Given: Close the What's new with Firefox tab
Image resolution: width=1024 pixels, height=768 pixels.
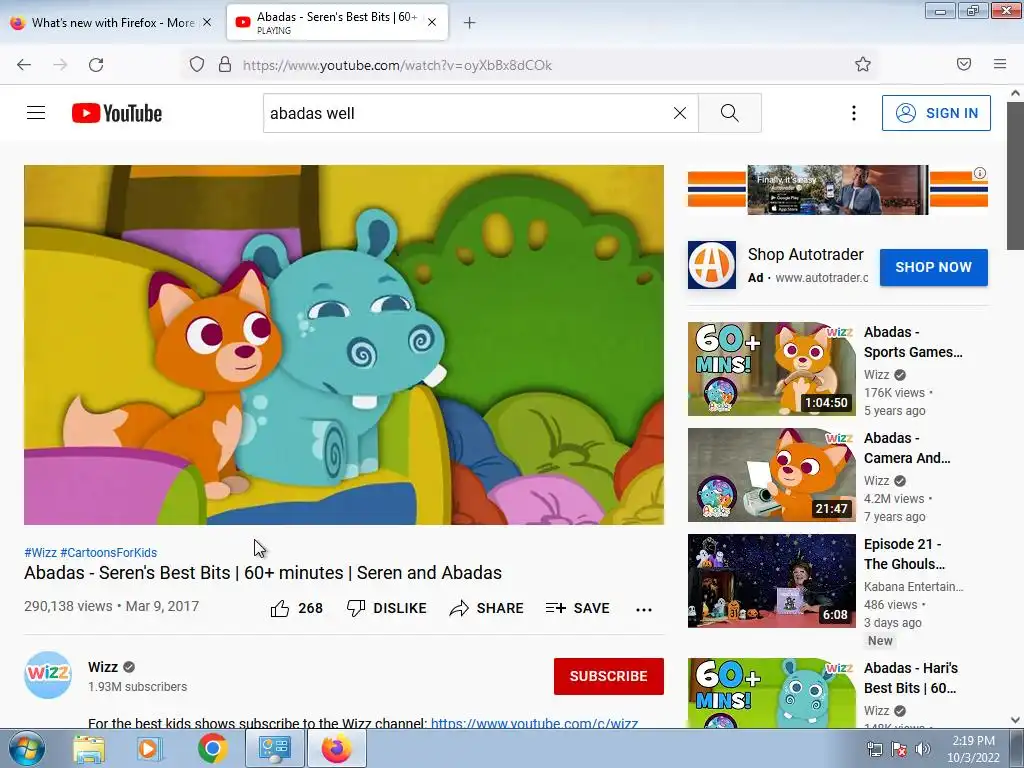Looking at the screenshot, I should coord(207,22).
